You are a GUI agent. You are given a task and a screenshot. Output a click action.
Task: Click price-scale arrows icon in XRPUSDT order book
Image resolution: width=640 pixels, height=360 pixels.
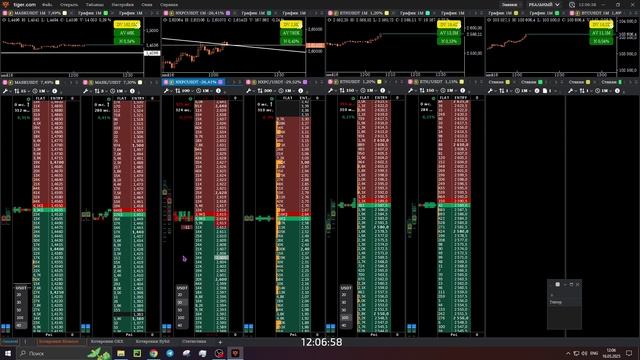pyautogui.click(x=178, y=91)
